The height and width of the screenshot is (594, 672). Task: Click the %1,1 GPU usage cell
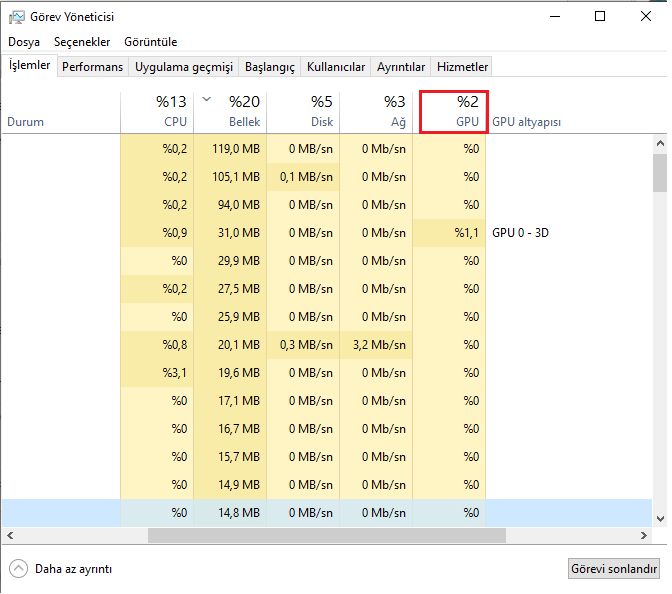coord(449,233)
